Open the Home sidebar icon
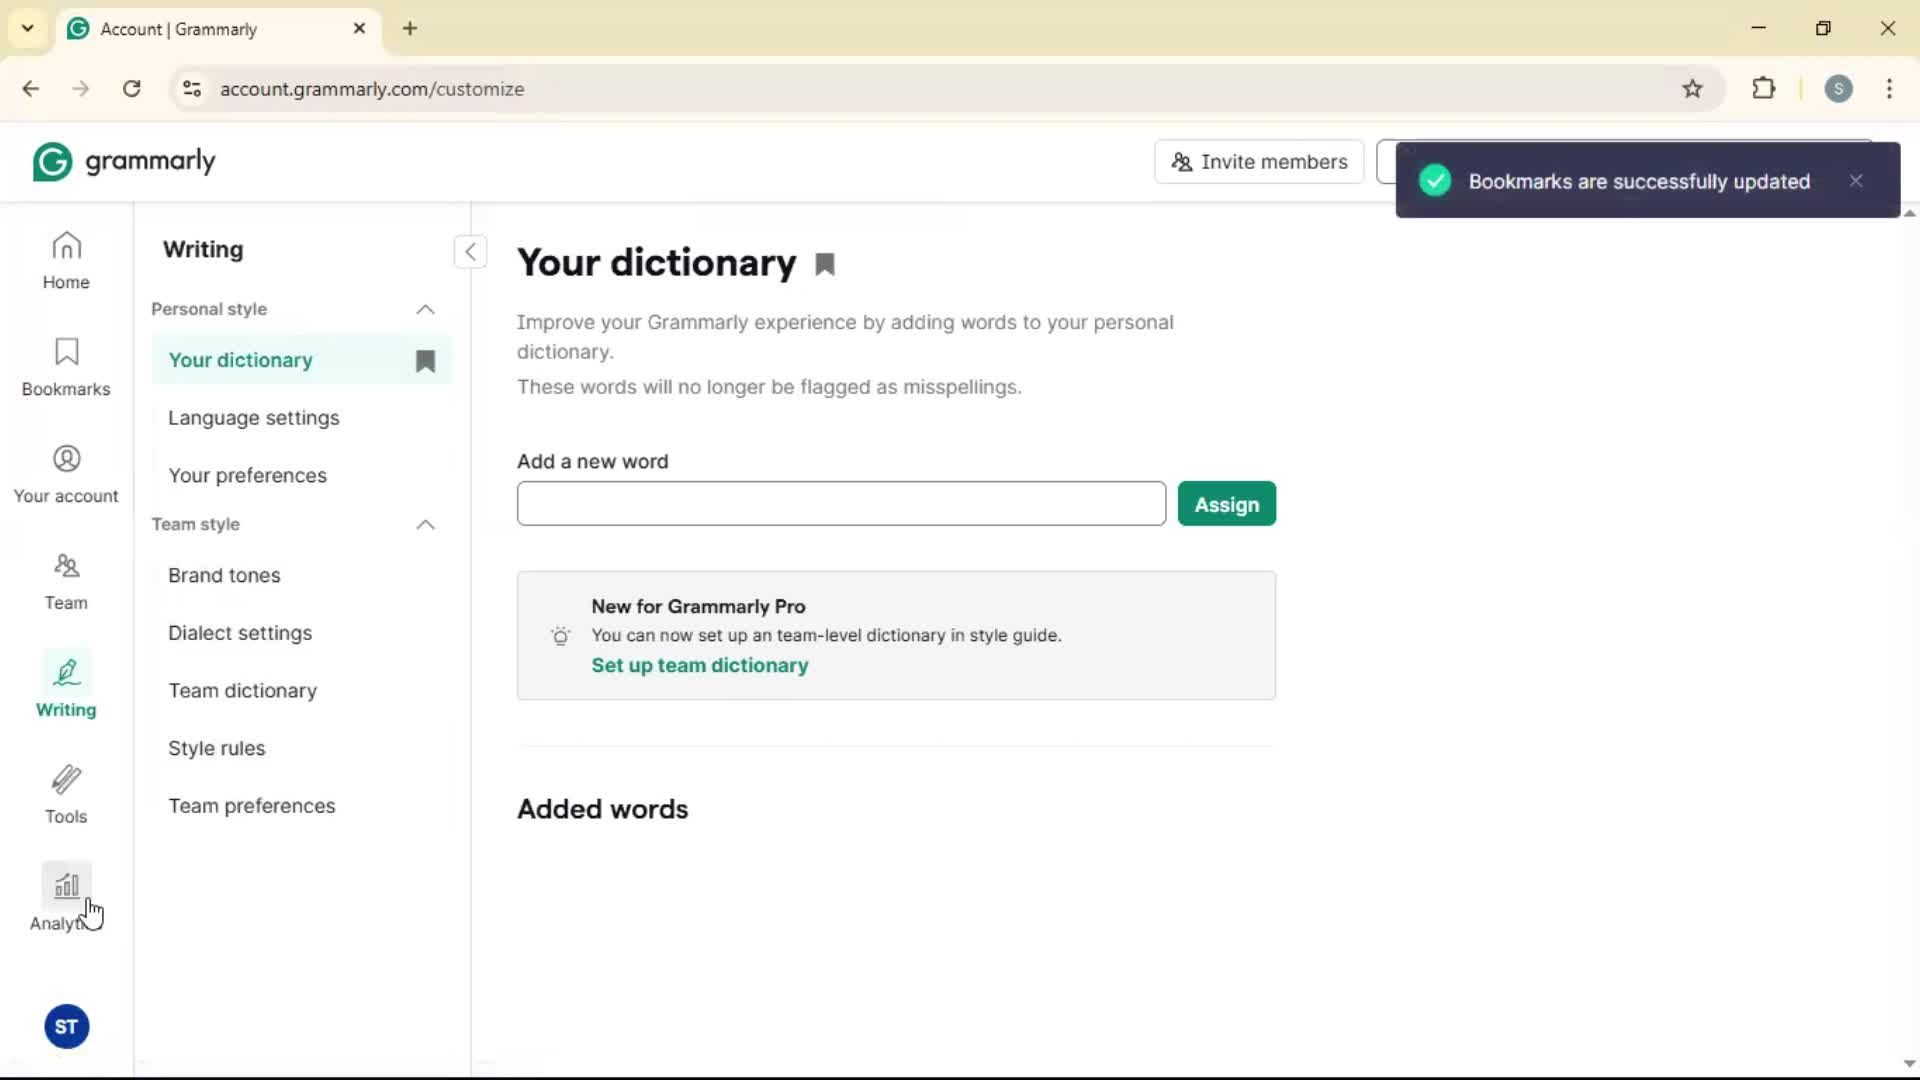 click(x=66, y=260)
